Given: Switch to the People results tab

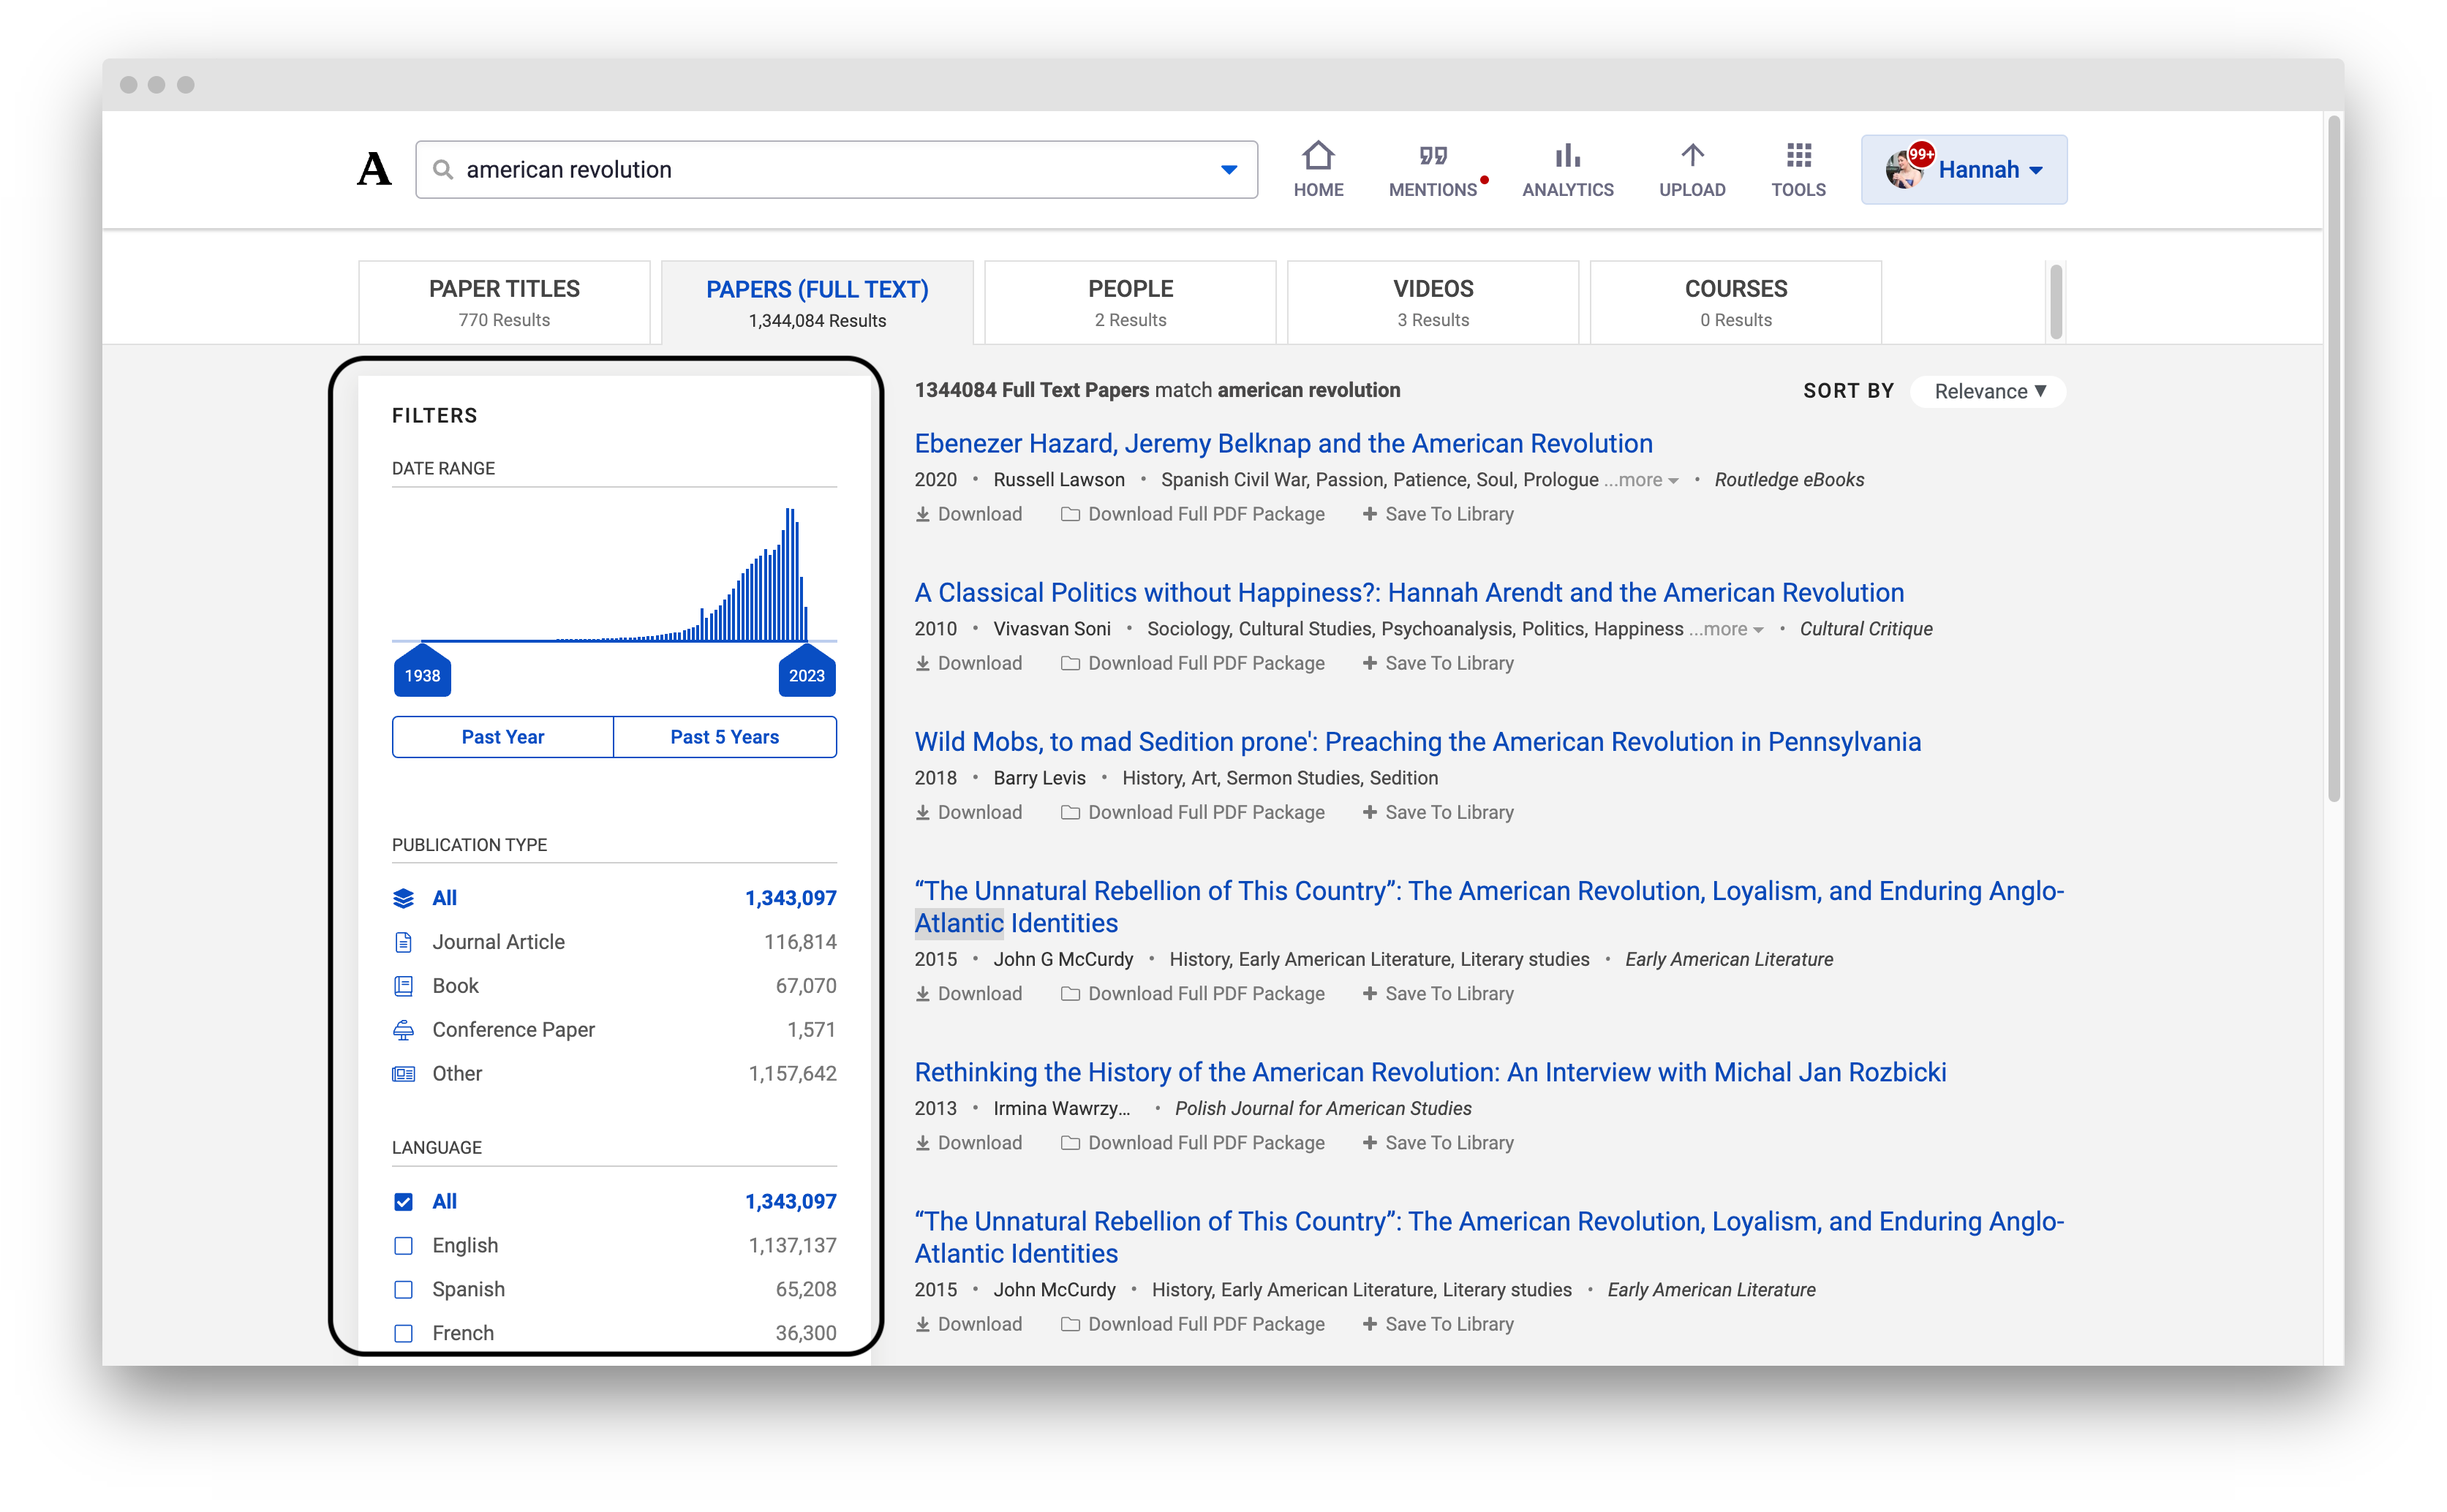Looking at the screenshot, I should point(1130,301).
